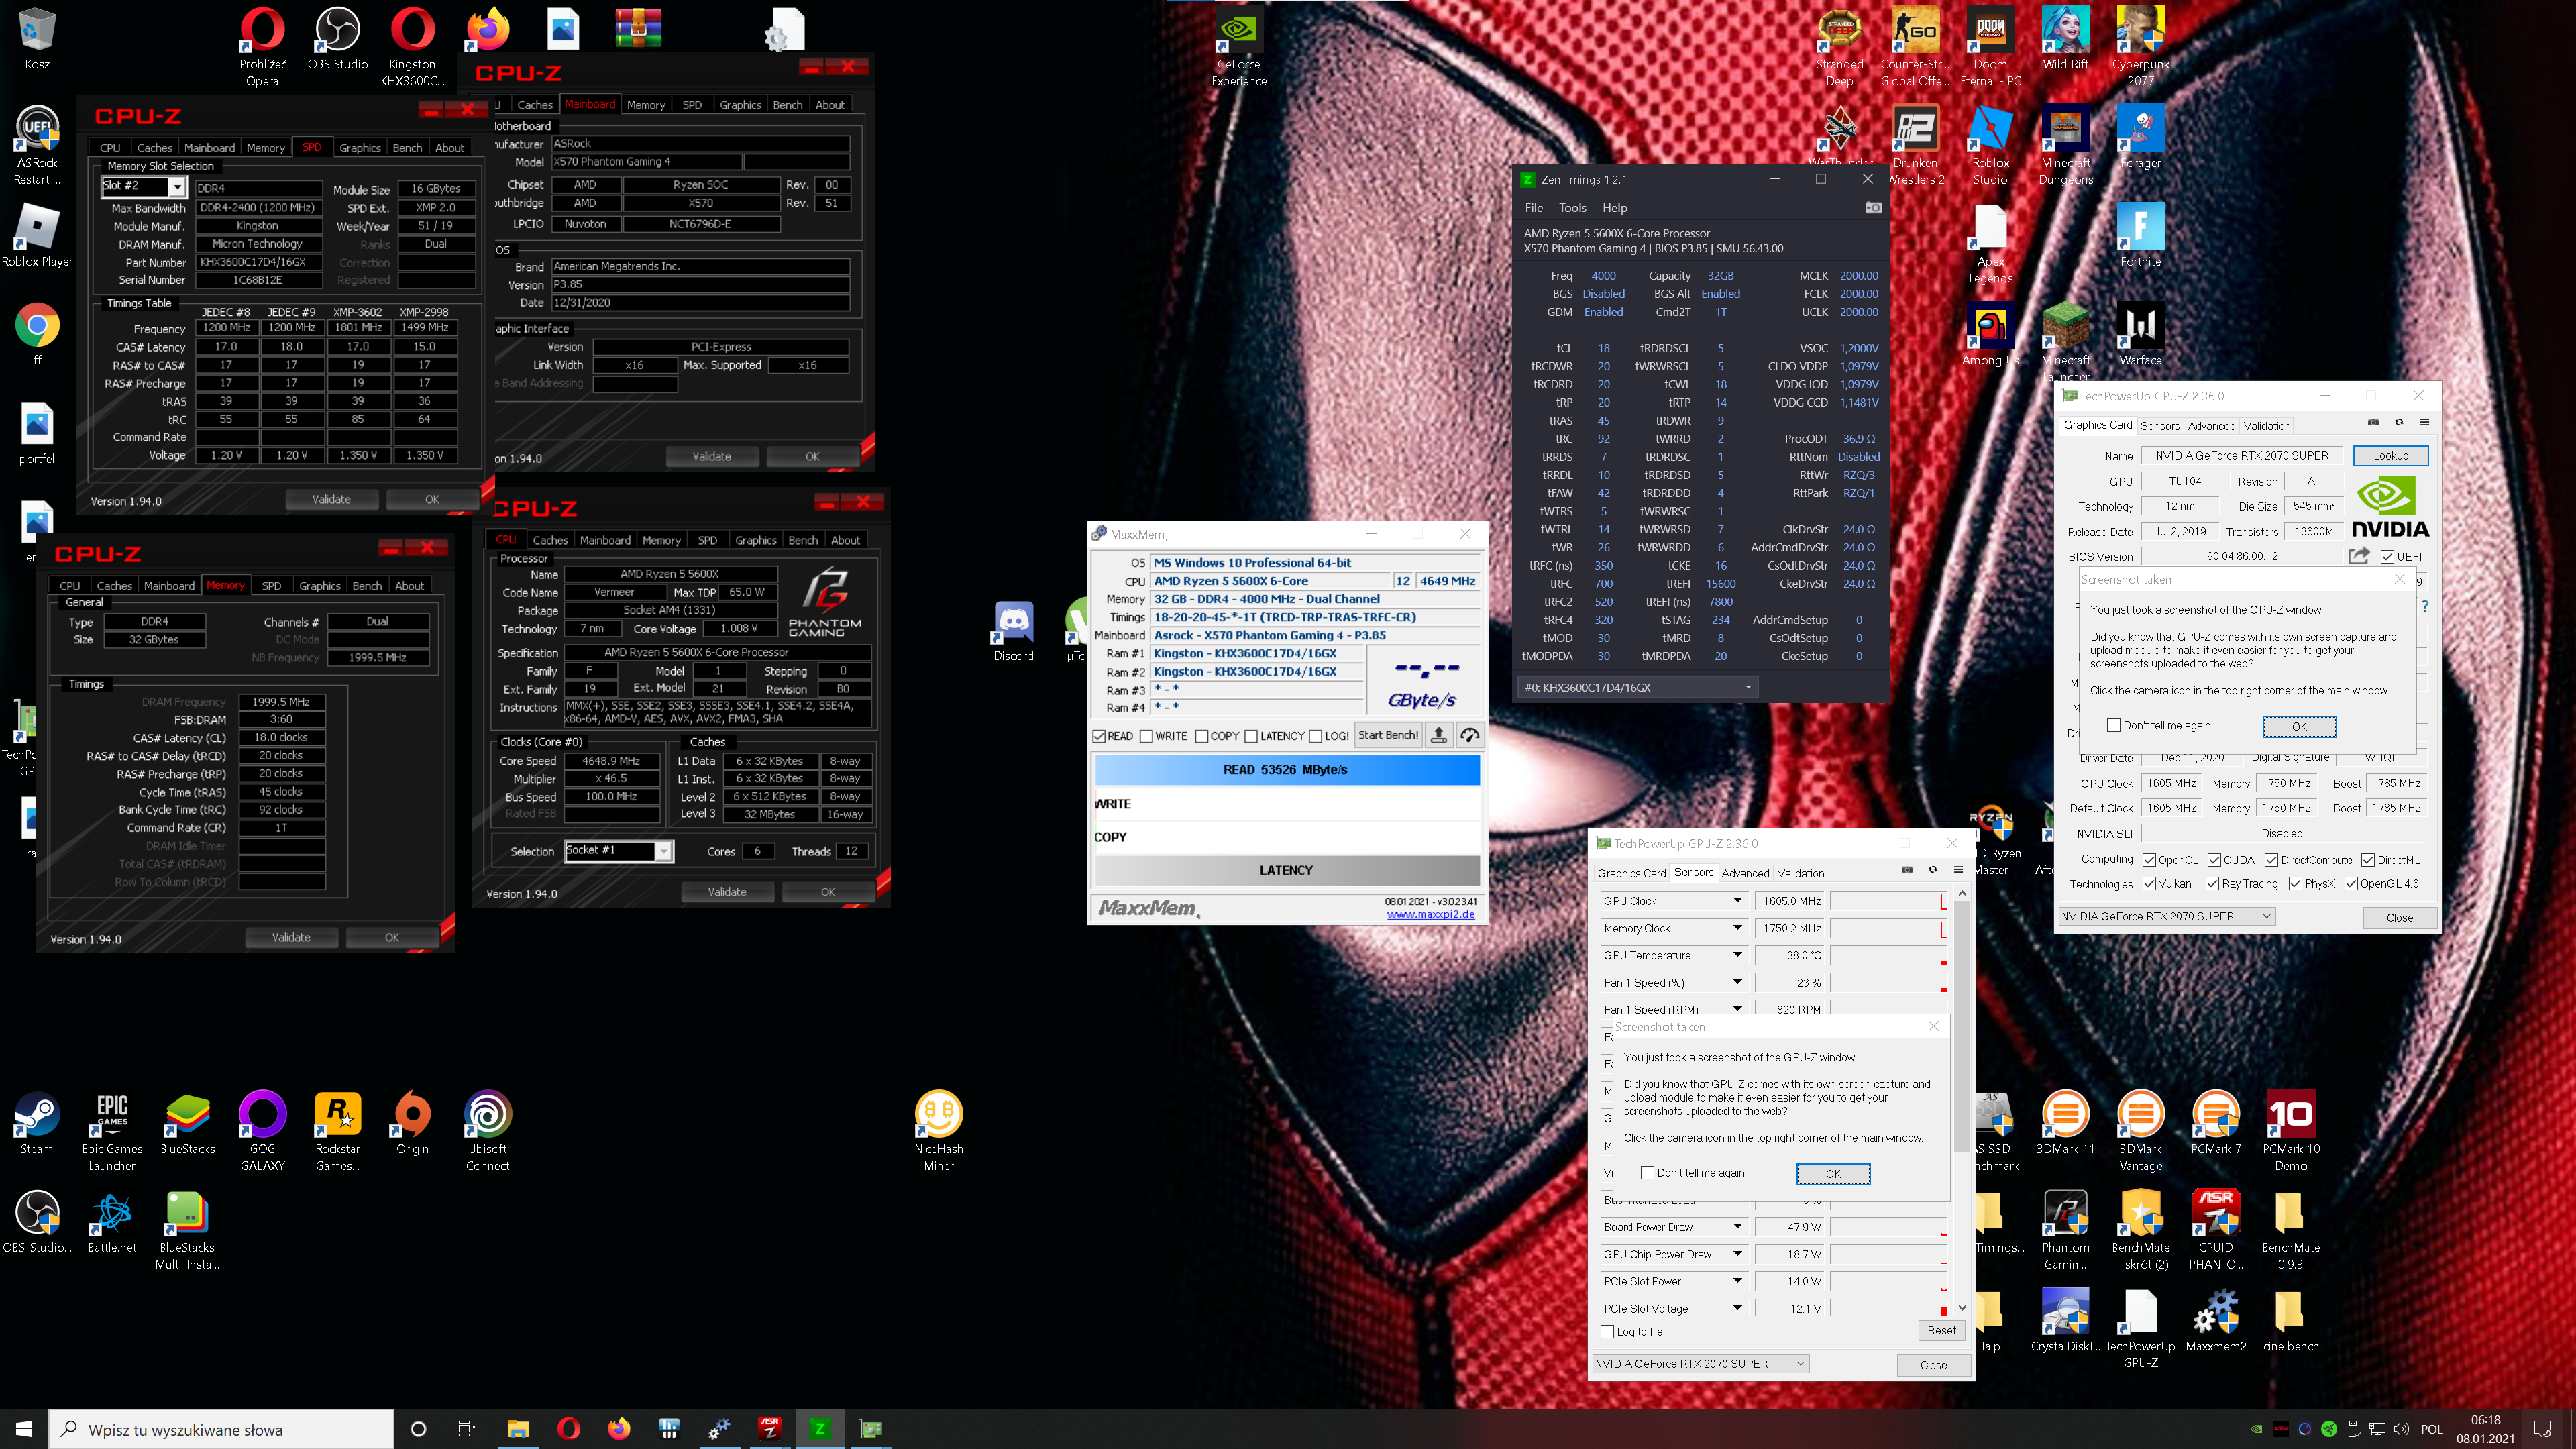The width and height of the screenshot is (2576, 1449).
Task: Switch to Graphics tab in CPU-Z CPU window
Action: click(x=755, y=540)
